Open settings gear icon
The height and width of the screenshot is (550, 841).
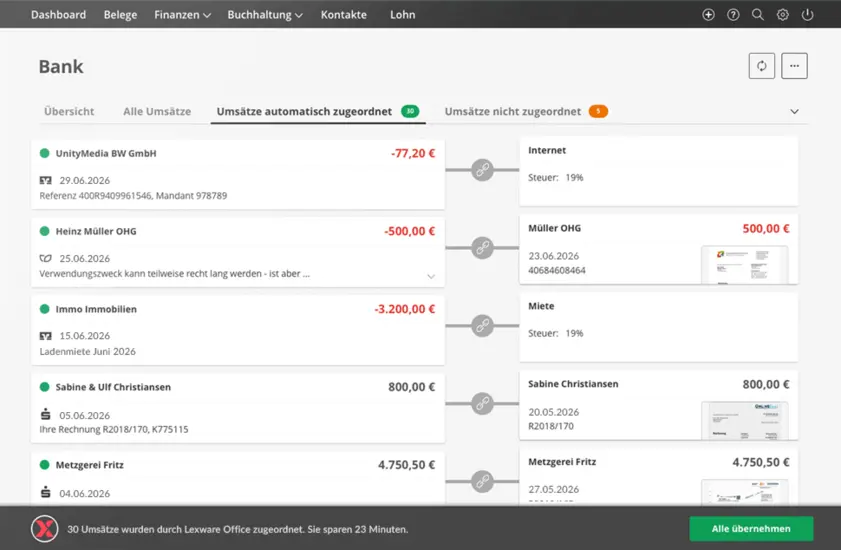783,15
